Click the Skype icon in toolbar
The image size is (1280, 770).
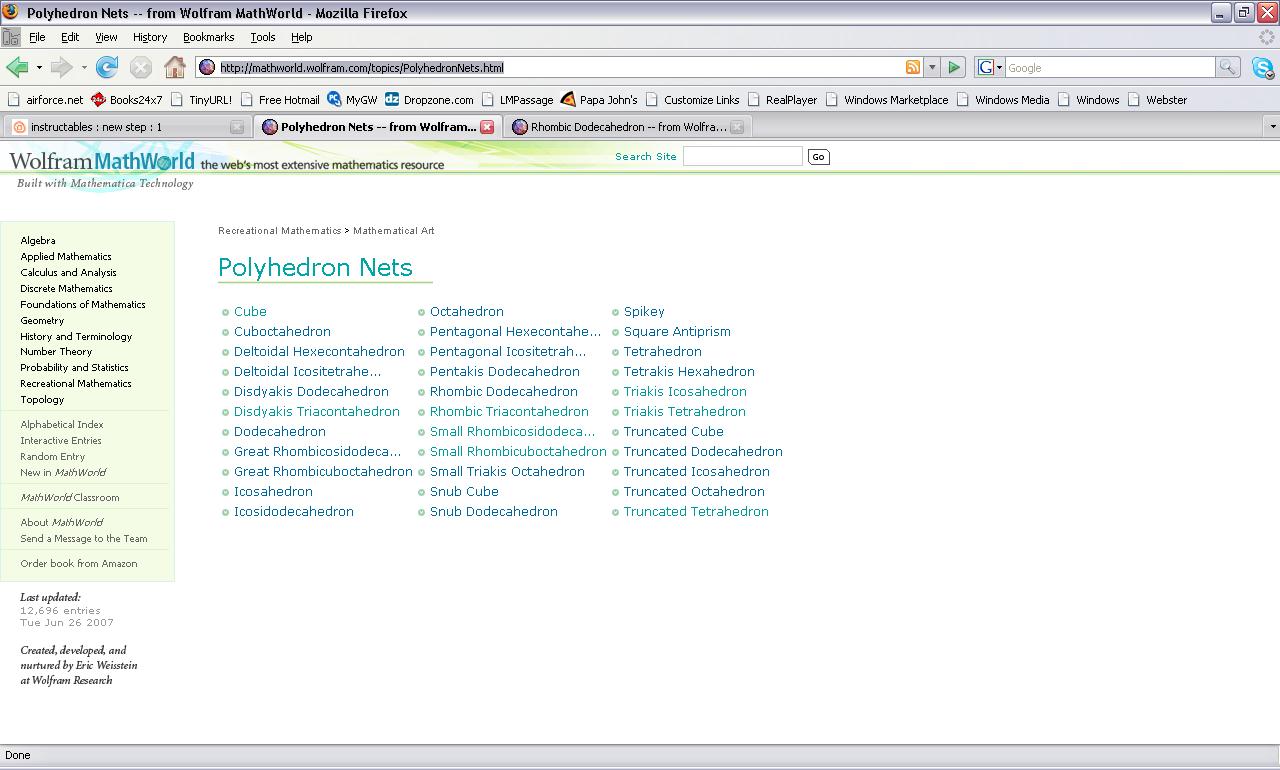1263,68
